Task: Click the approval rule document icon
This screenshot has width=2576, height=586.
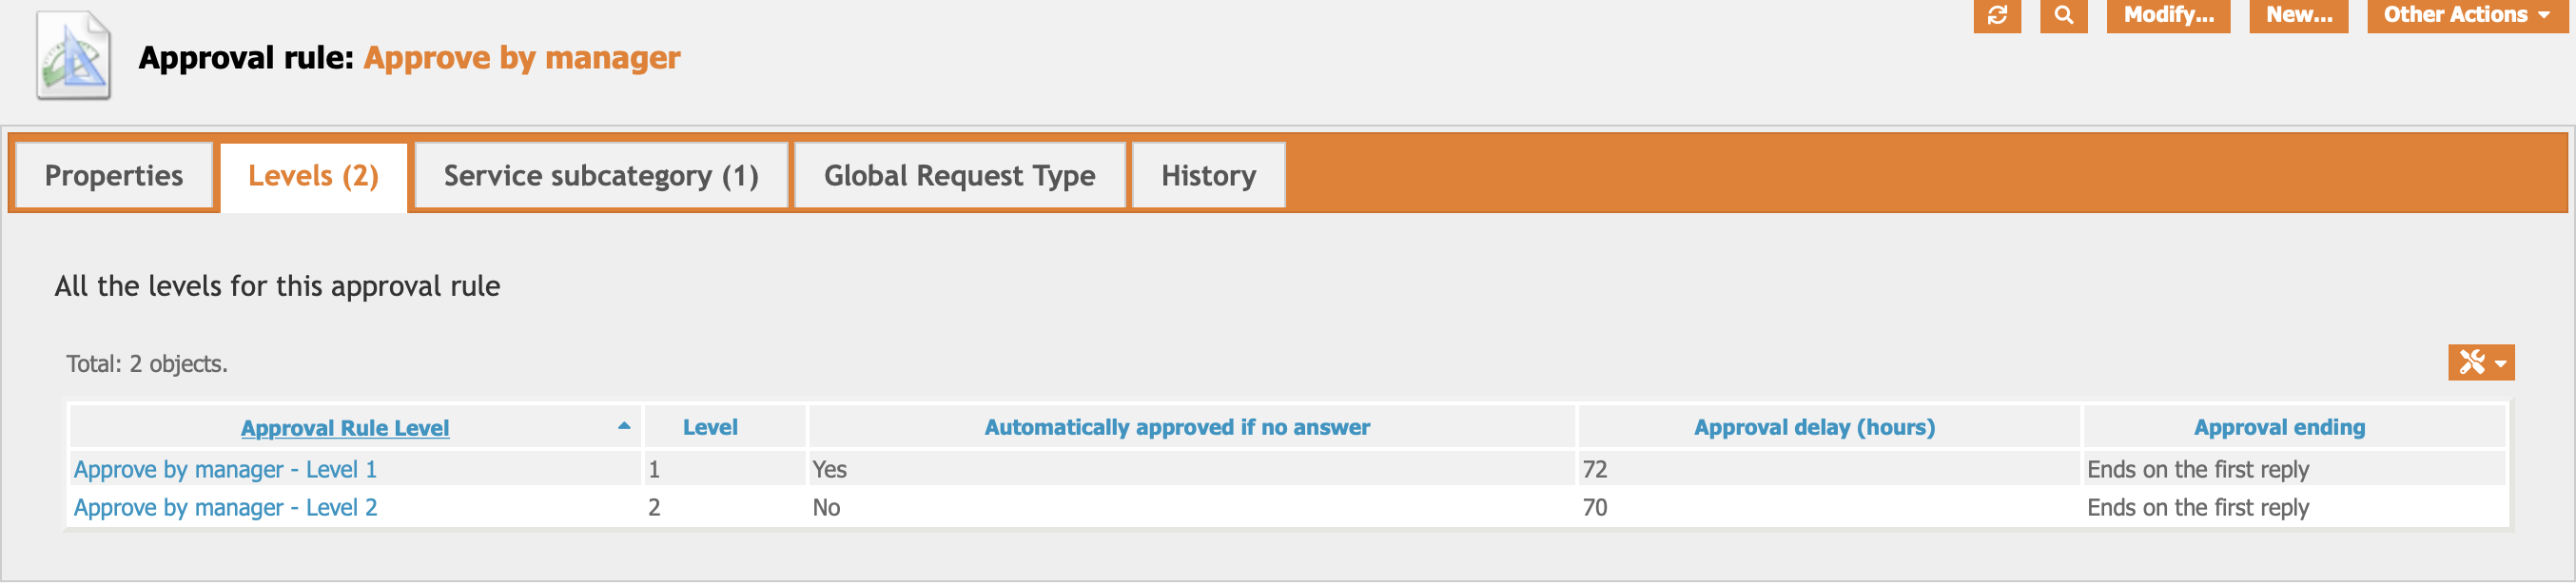Action: tap(73, 55)
